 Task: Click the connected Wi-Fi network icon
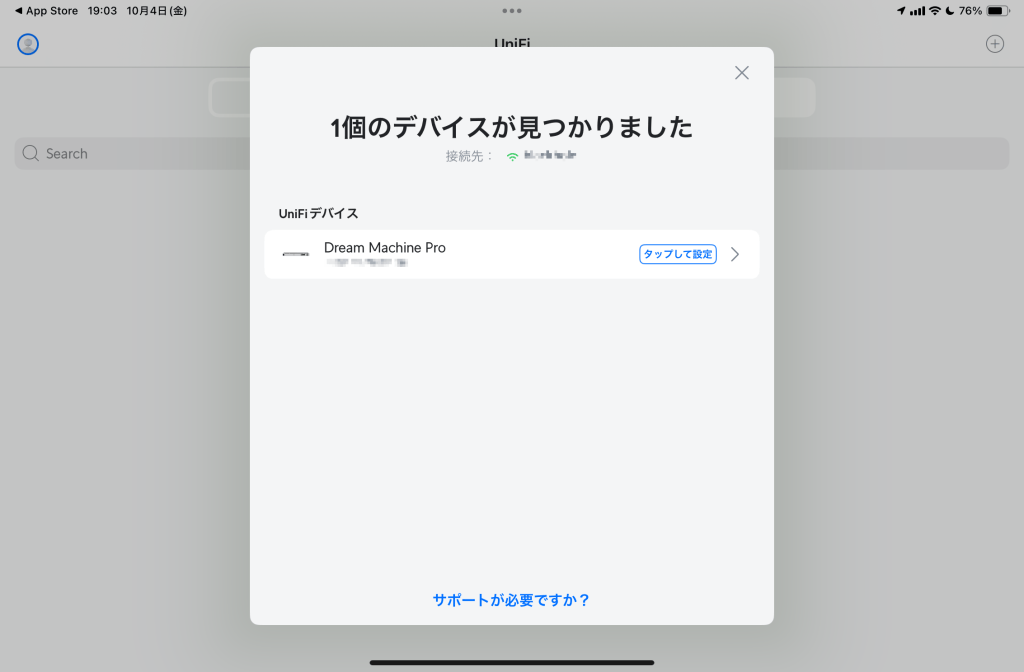tap(512, 156)
